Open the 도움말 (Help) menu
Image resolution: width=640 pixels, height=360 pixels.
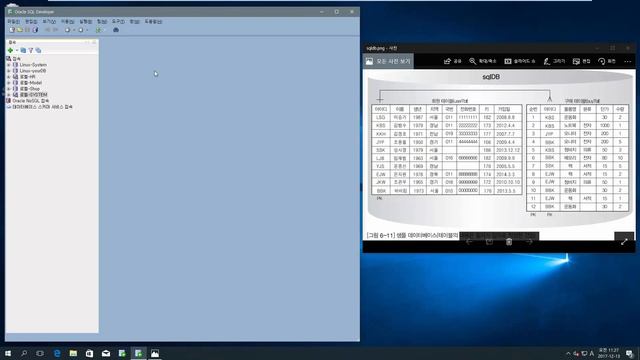tap(153, 22)
